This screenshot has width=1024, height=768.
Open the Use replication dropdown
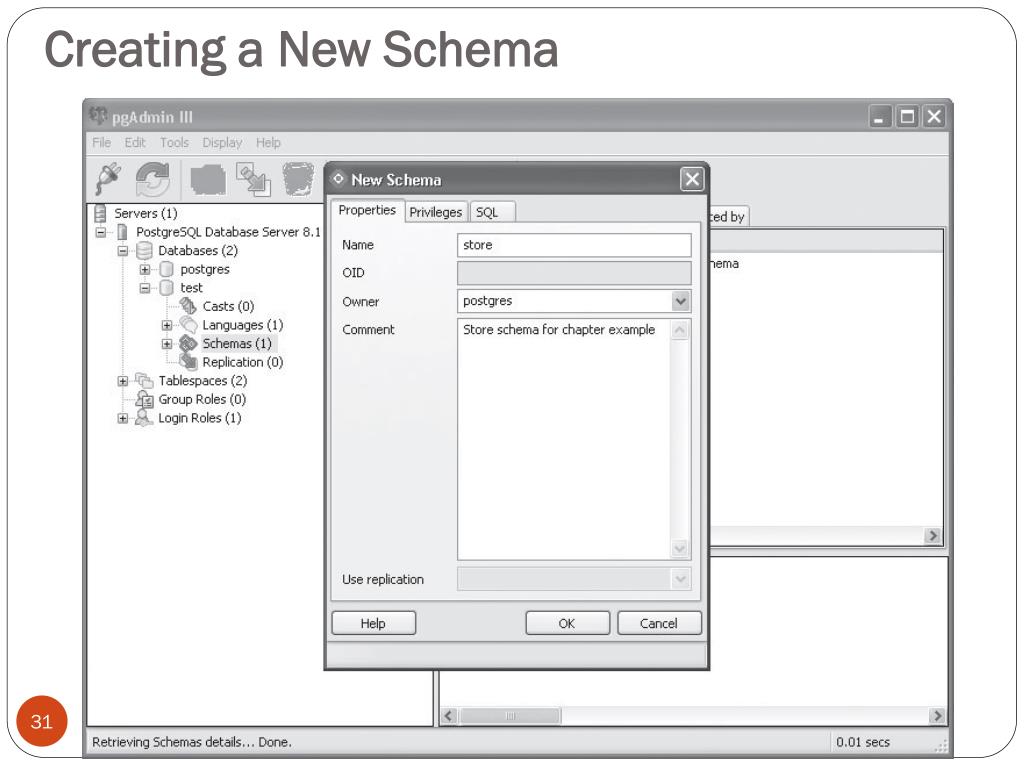click(x=680, y=579)
